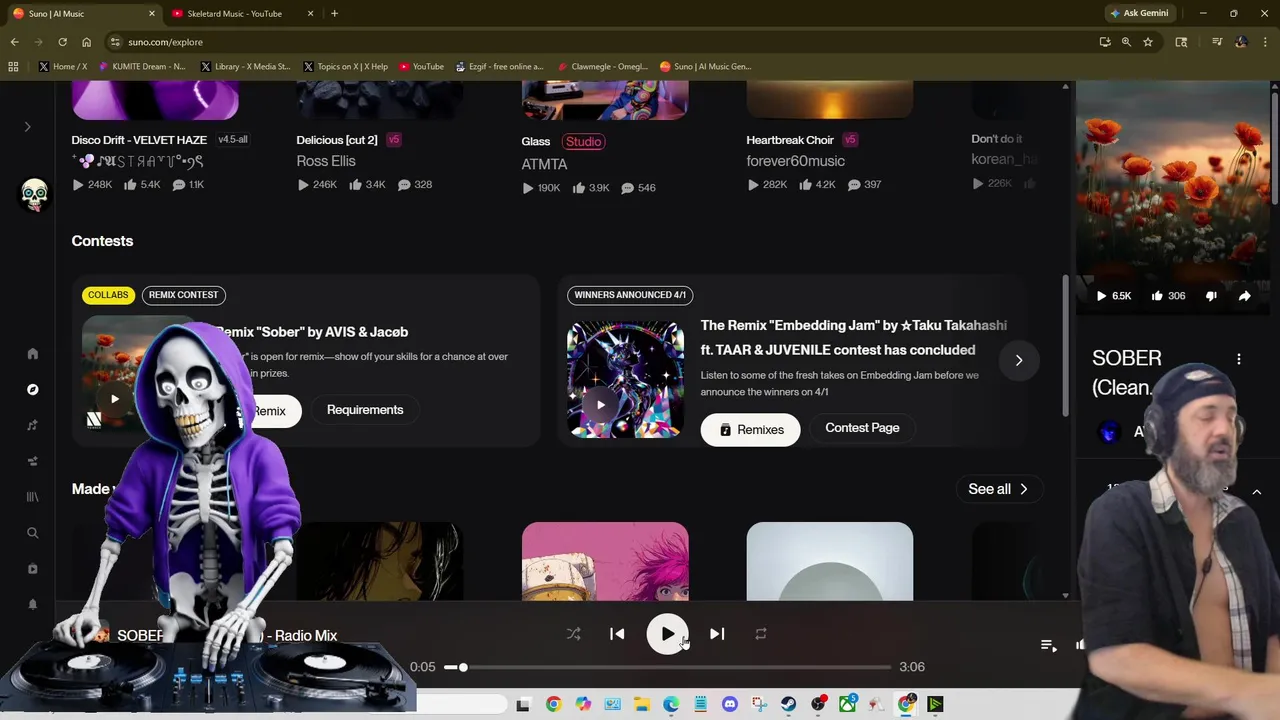Advance contests carousel with right arrow
This screenshot has width=1280, height=720.
(x=1019, y=360)
